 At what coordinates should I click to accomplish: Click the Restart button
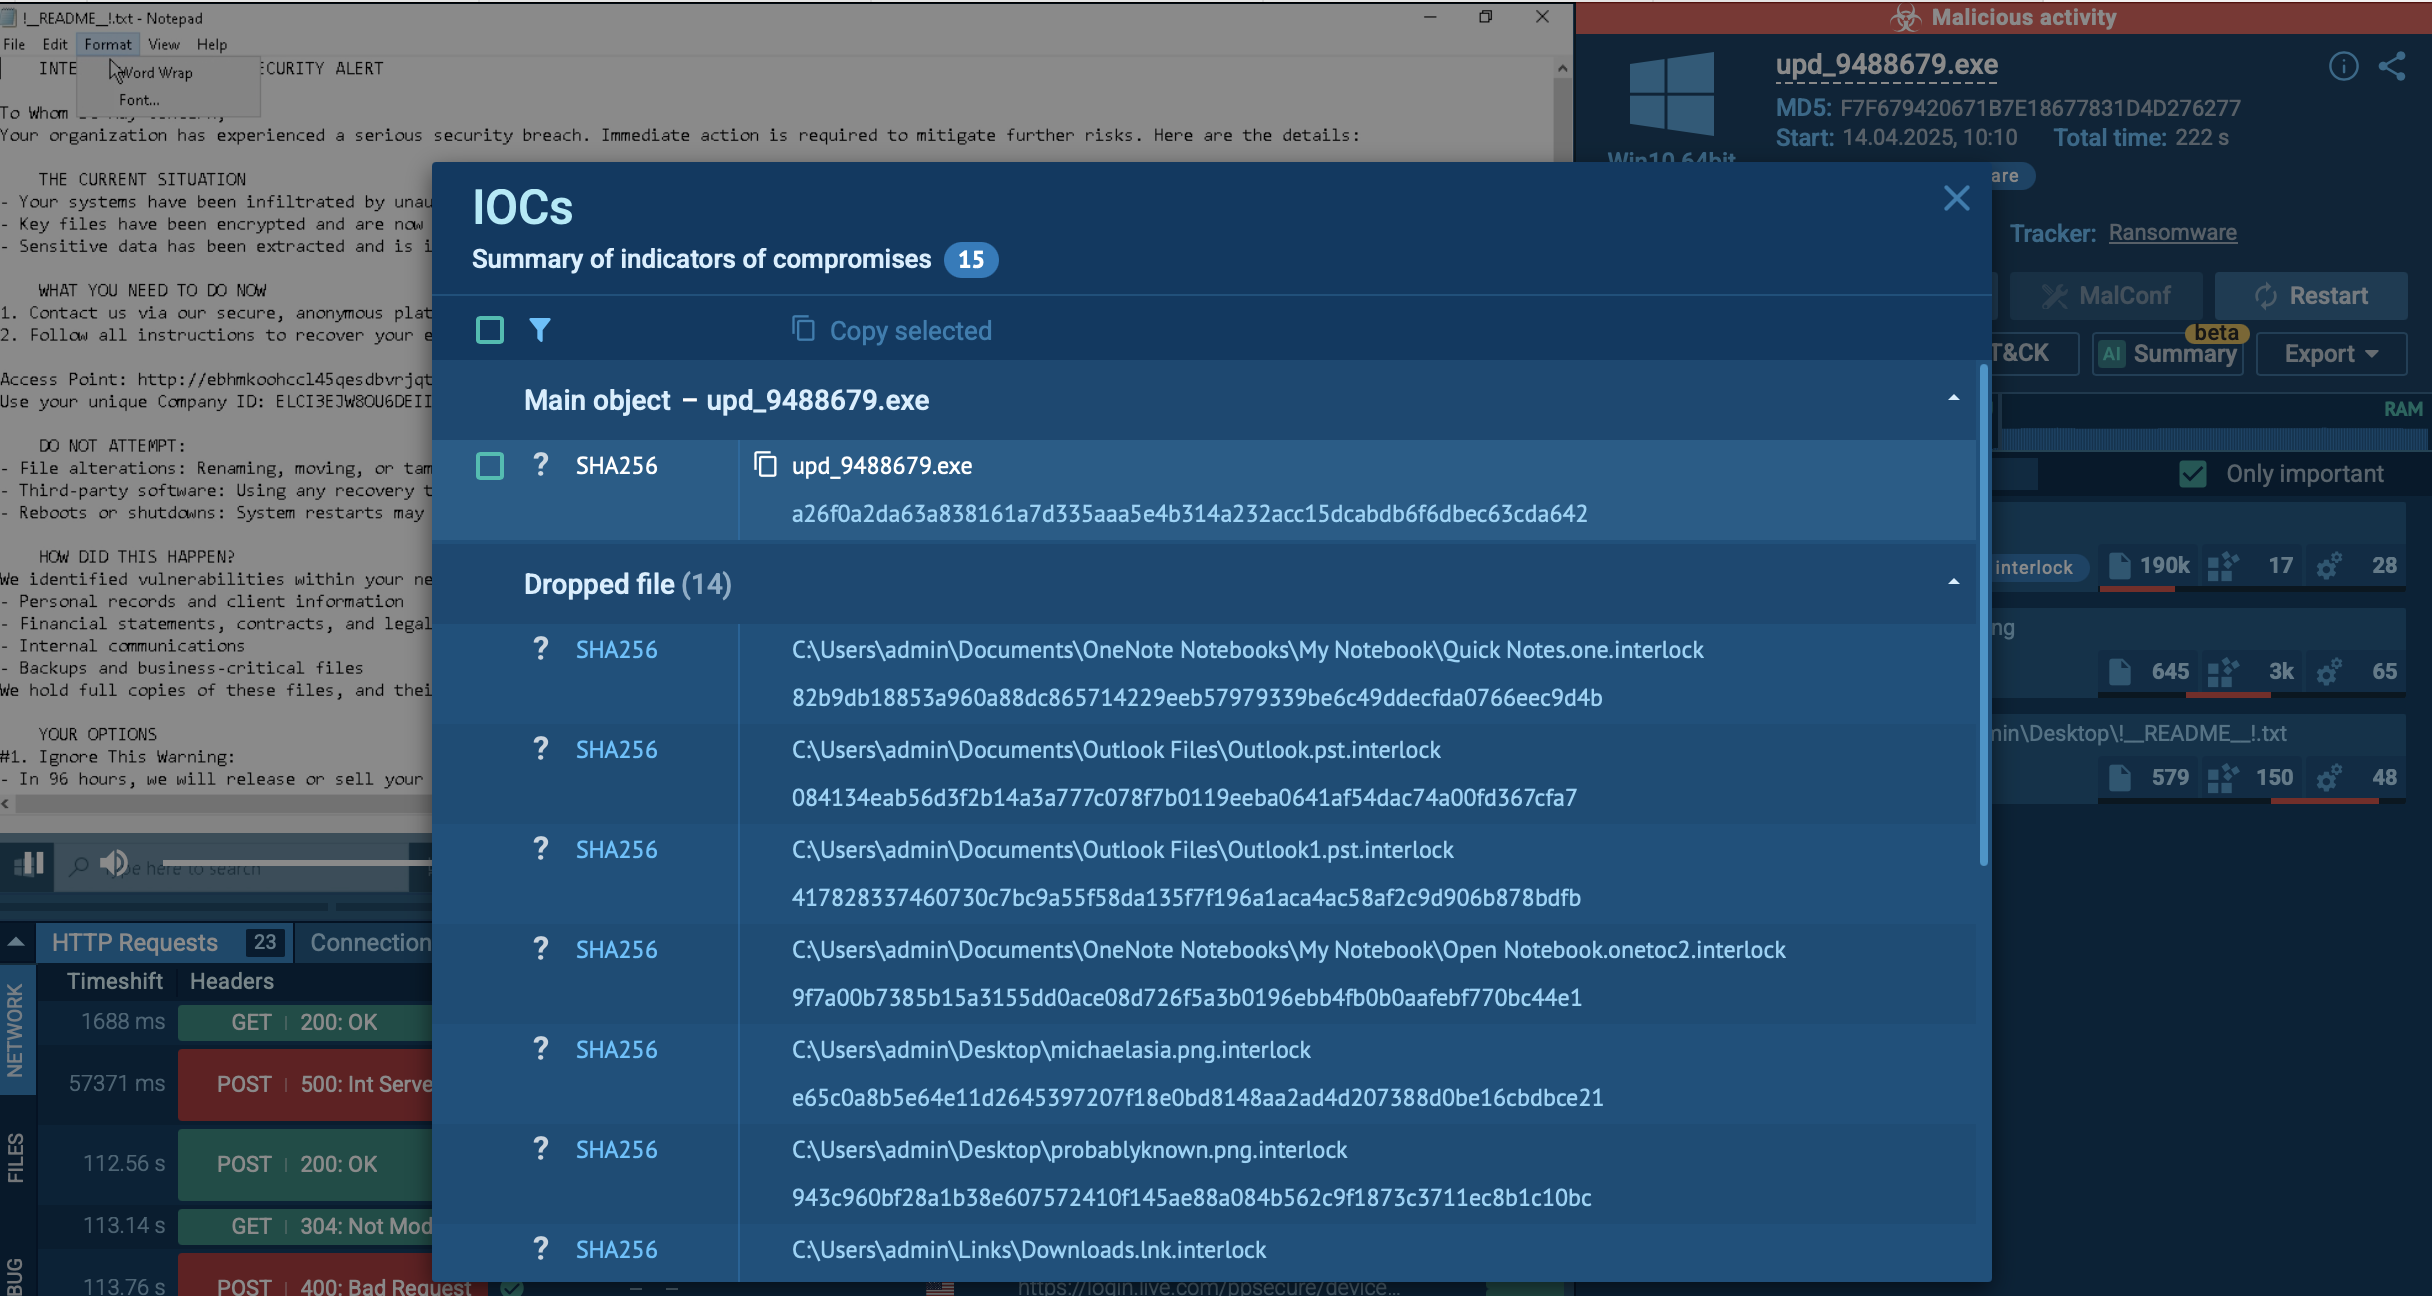click(2311, 296)
